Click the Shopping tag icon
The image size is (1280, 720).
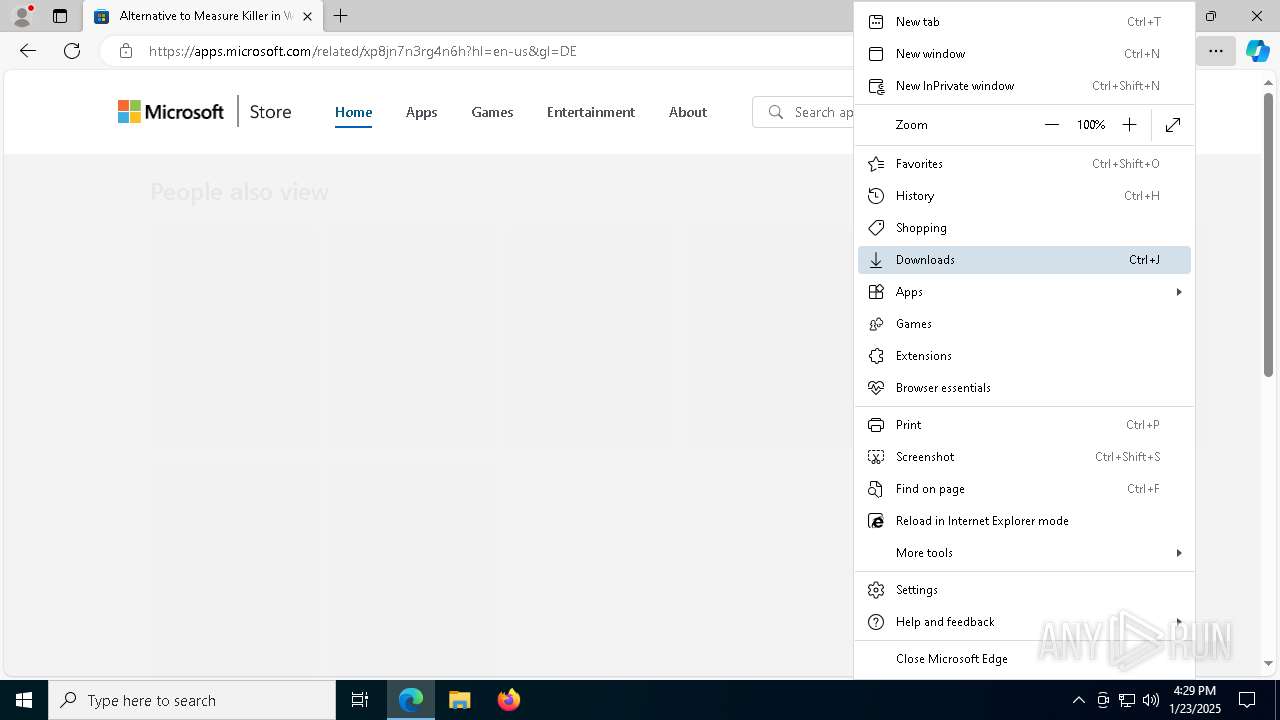point(876,227)
